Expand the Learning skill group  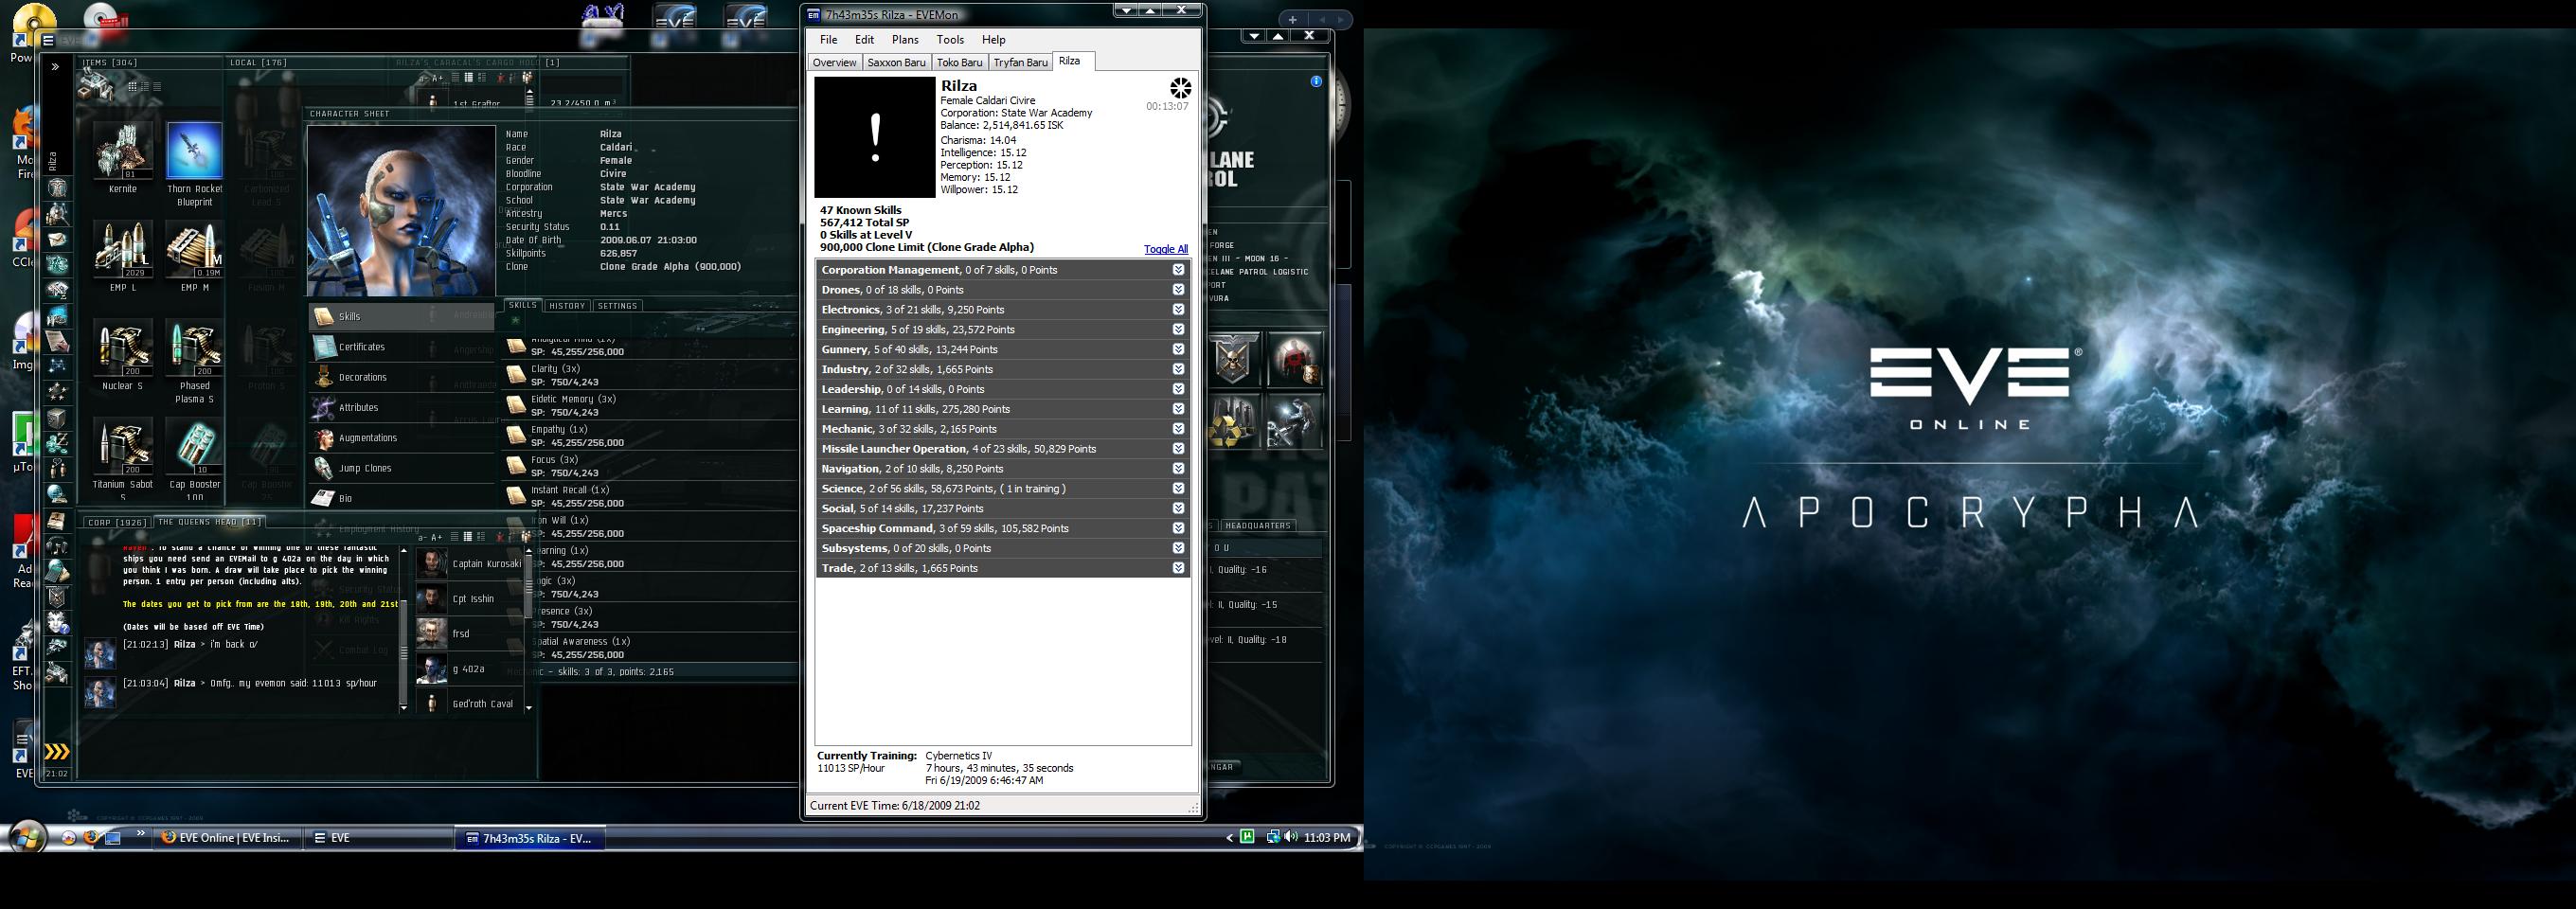pos(1178,409)
